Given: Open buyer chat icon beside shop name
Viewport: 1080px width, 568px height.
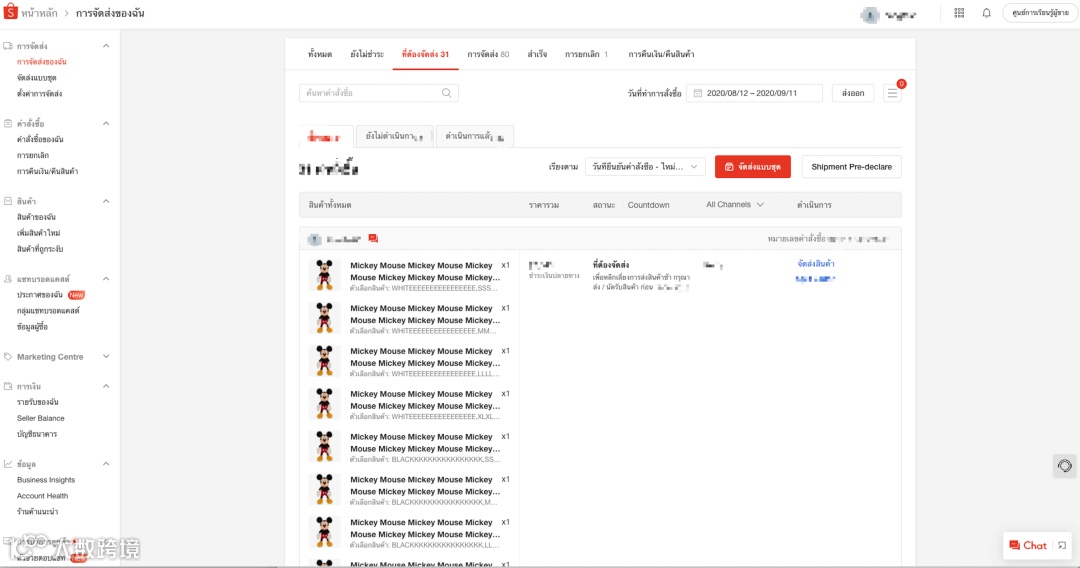Looking at the screenshot, I should [x=373, y=239].
